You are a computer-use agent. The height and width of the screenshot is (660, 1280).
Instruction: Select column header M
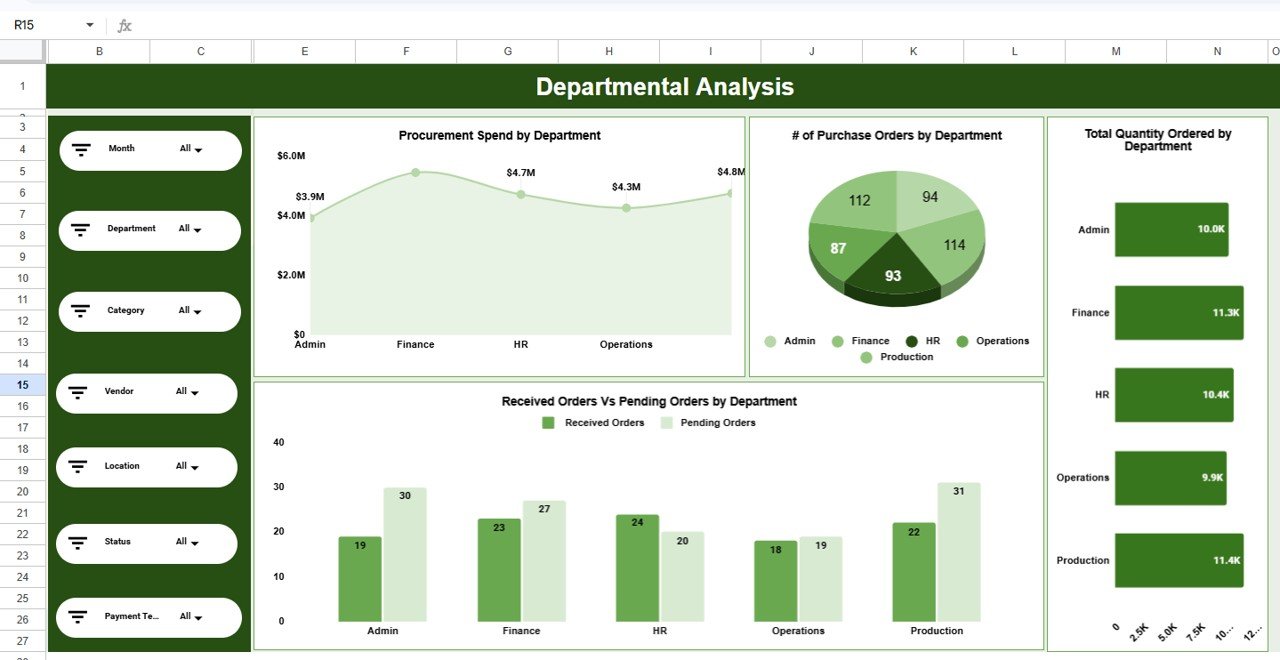tap(1115, 50)
